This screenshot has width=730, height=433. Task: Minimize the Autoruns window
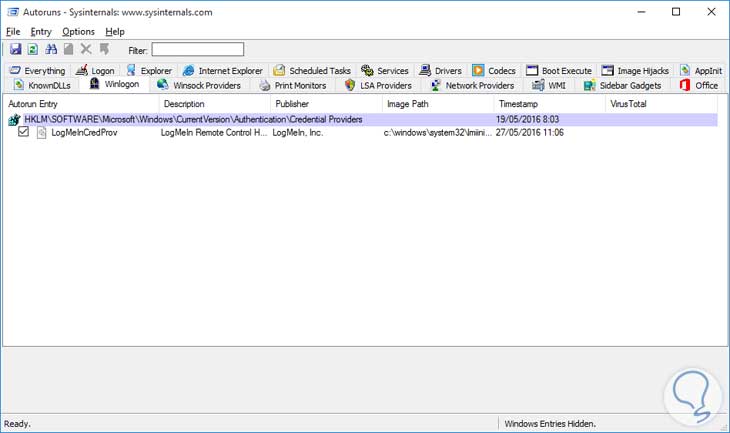(x=641, y=12)
